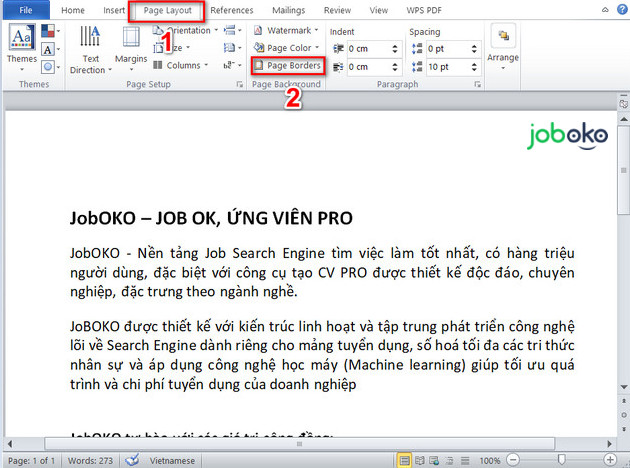Open the Paragraph dialog launcher
This screenshot has height=468, width=630.
point(477,84)
